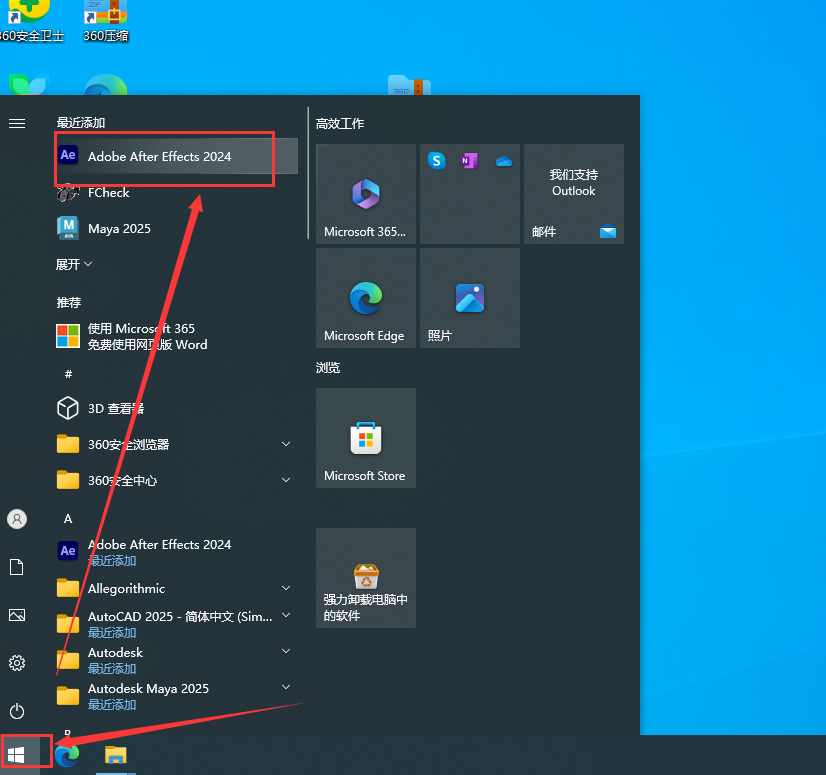Open the Microsoft Store tile
The width and height of the screenshot is (826, 775).
(x=366, y=438)
